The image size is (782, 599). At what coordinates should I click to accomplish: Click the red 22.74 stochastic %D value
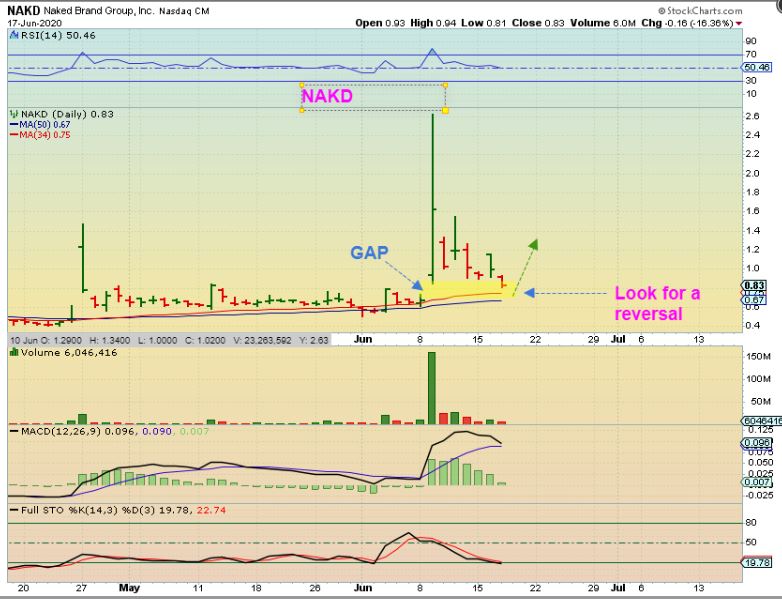(x=211, y=510)
